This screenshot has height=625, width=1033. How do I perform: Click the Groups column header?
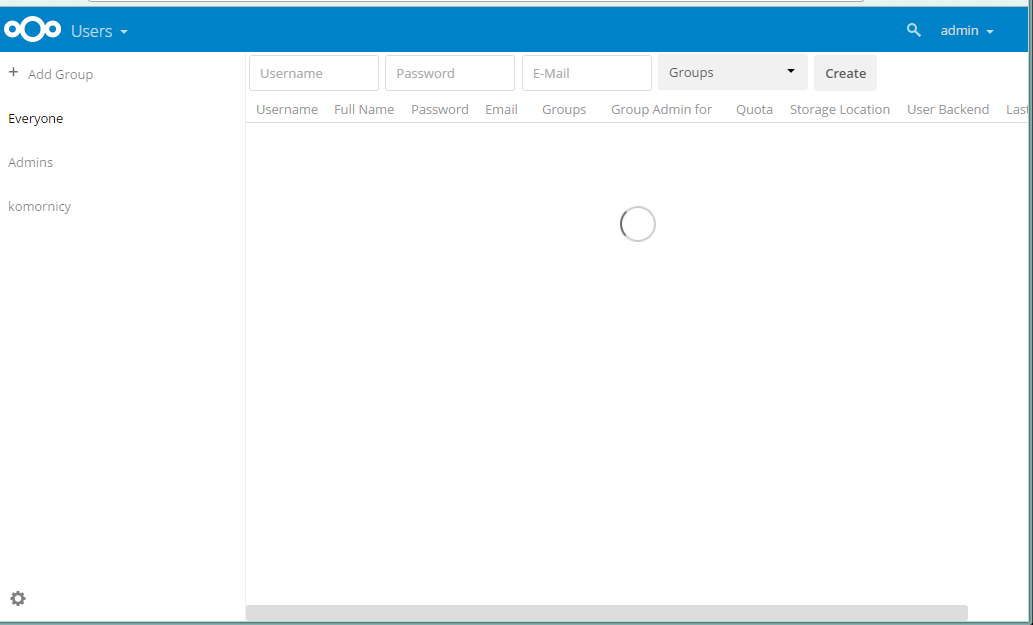click(x=564, y=109)
